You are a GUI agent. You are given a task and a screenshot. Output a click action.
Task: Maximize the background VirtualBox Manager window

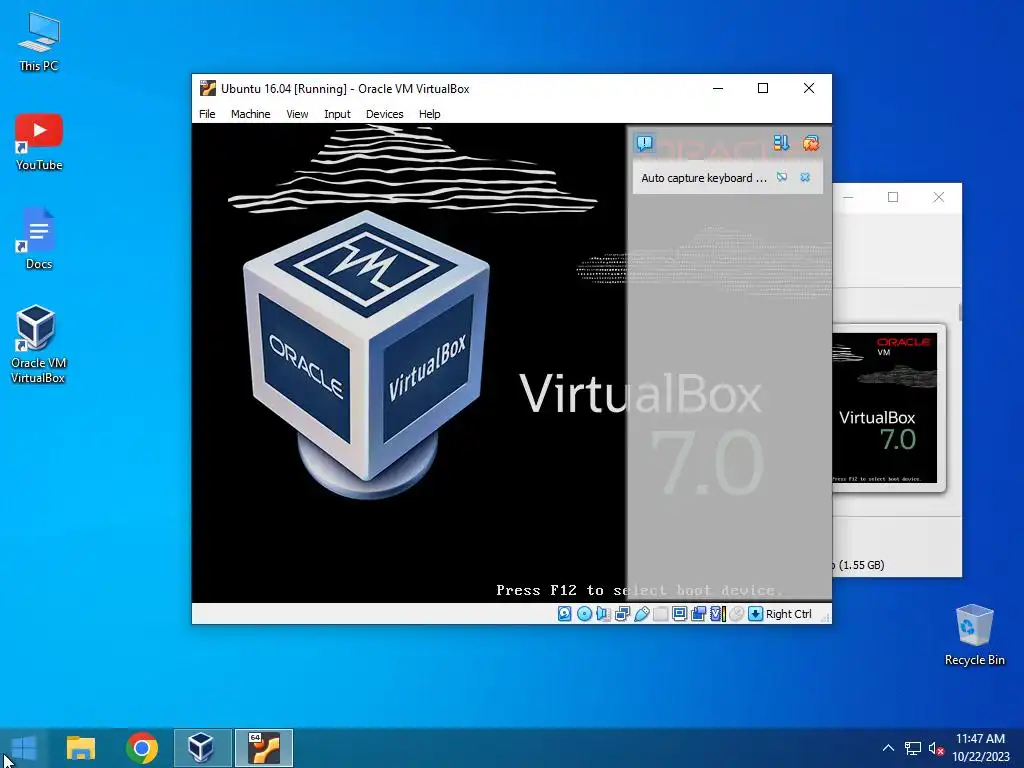tap(893, 197)
